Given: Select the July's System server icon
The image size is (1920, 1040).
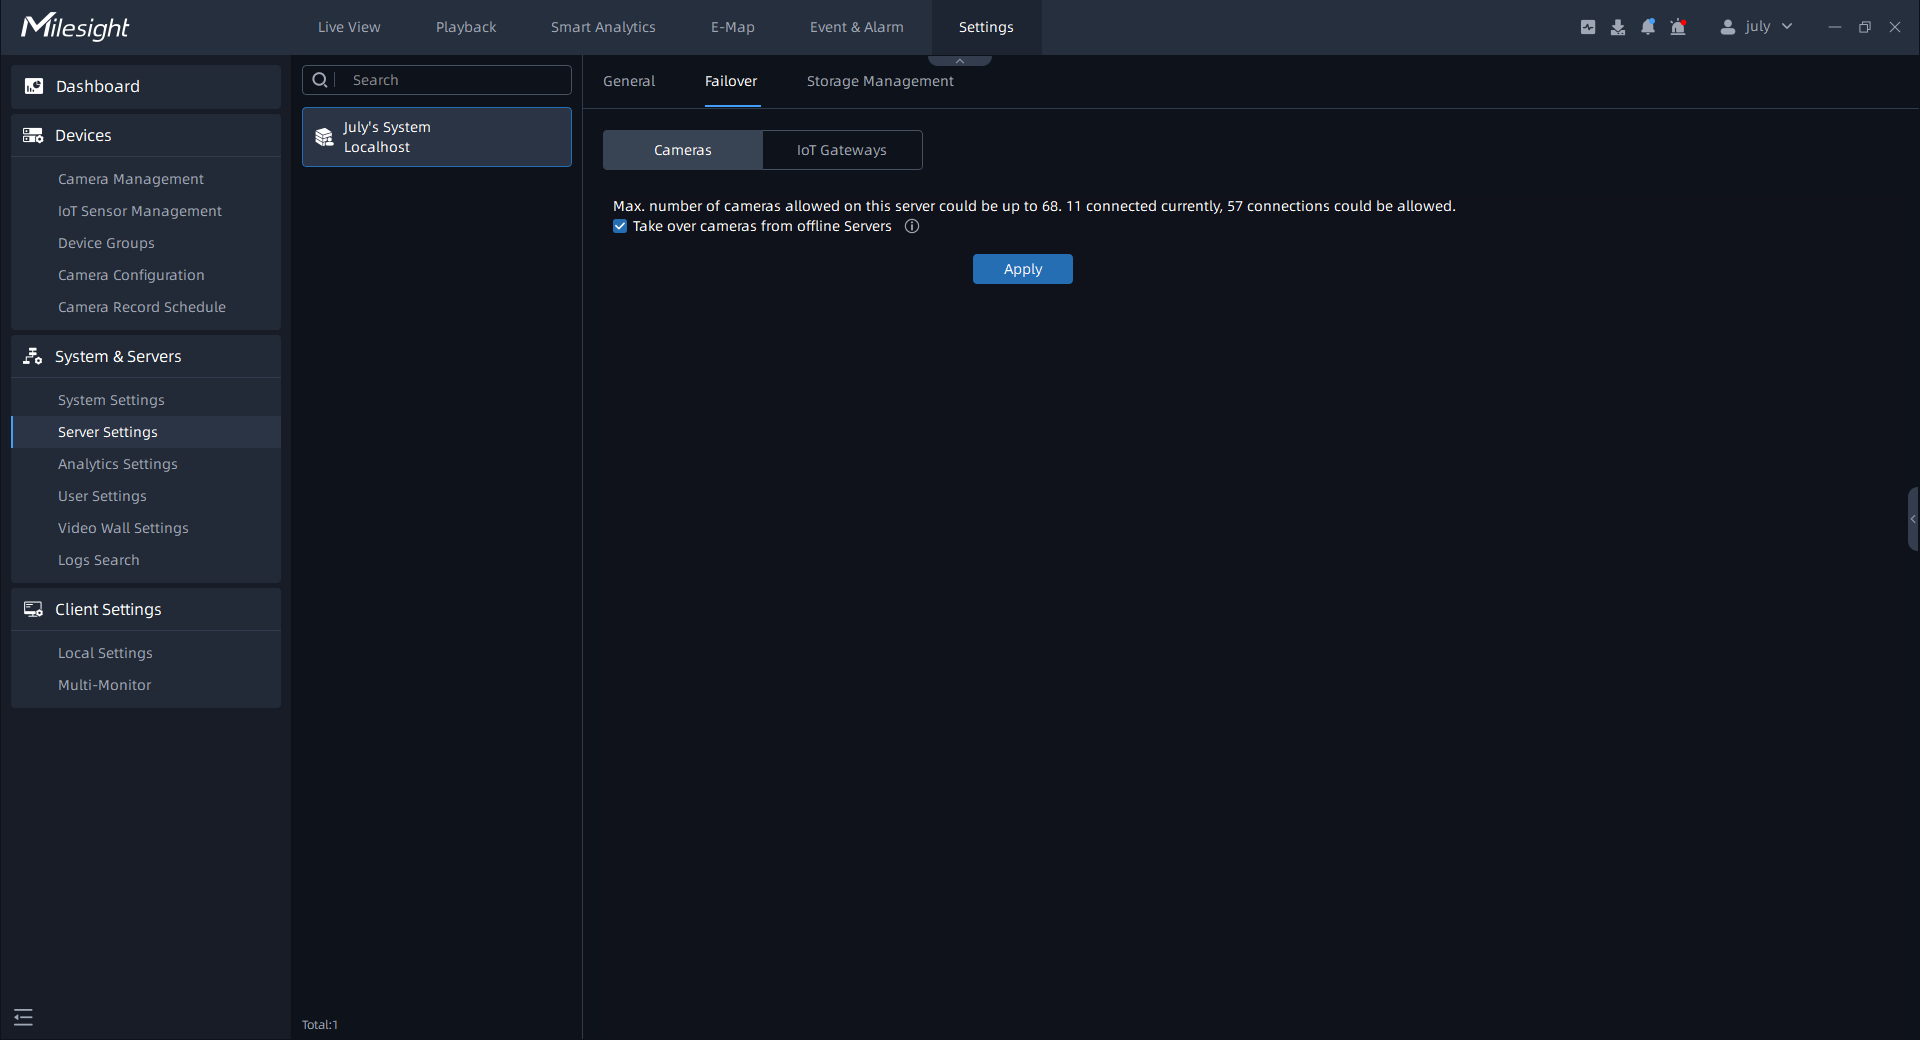Looking at the screenshot, I should (x=324, y=137).
